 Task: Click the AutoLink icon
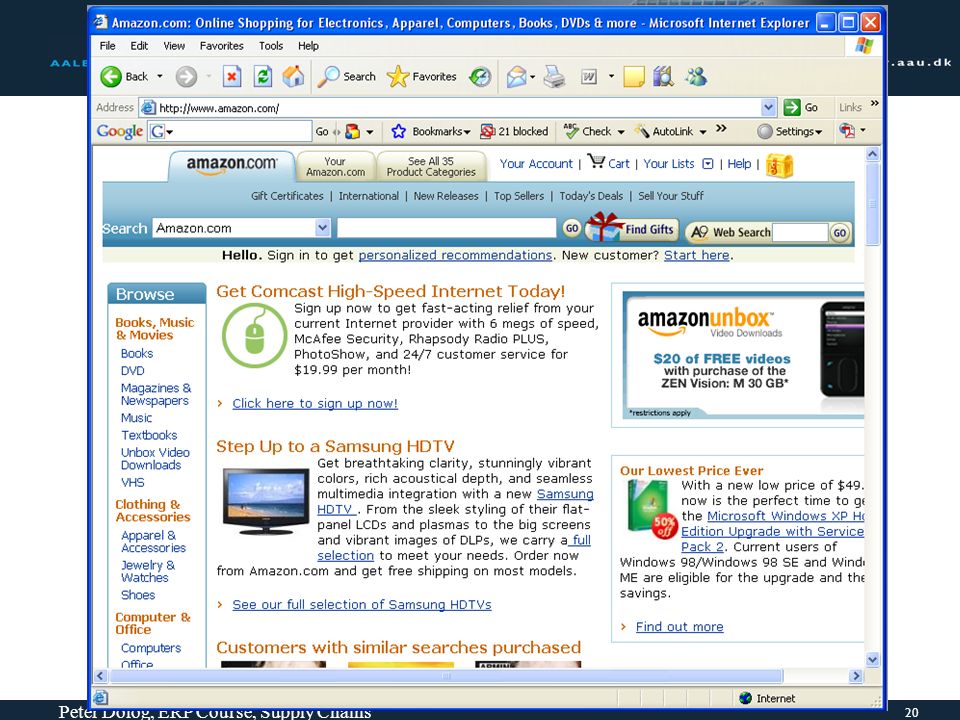click(x=642, y=131)
